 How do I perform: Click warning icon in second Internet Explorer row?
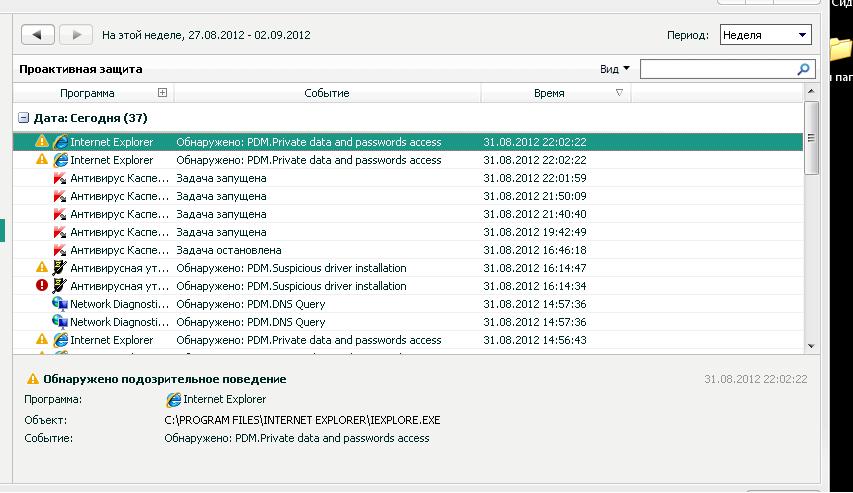point(41,159)
